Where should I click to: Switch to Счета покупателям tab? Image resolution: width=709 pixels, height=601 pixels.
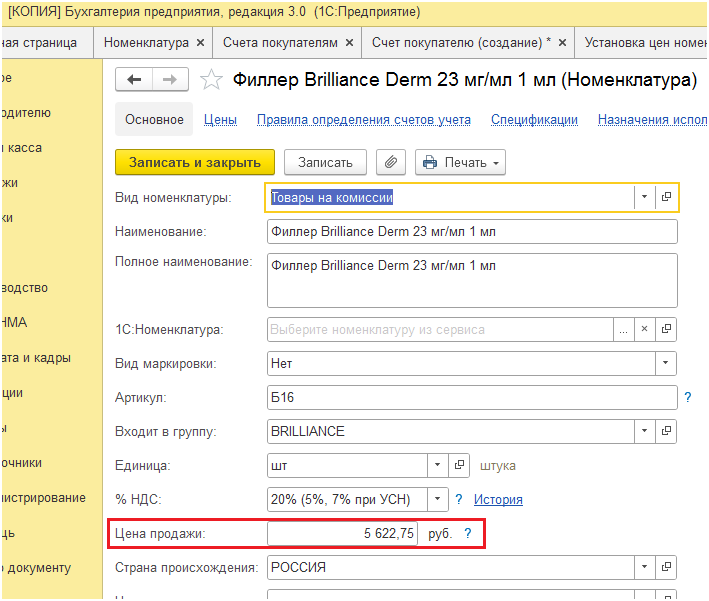[281, 43]
